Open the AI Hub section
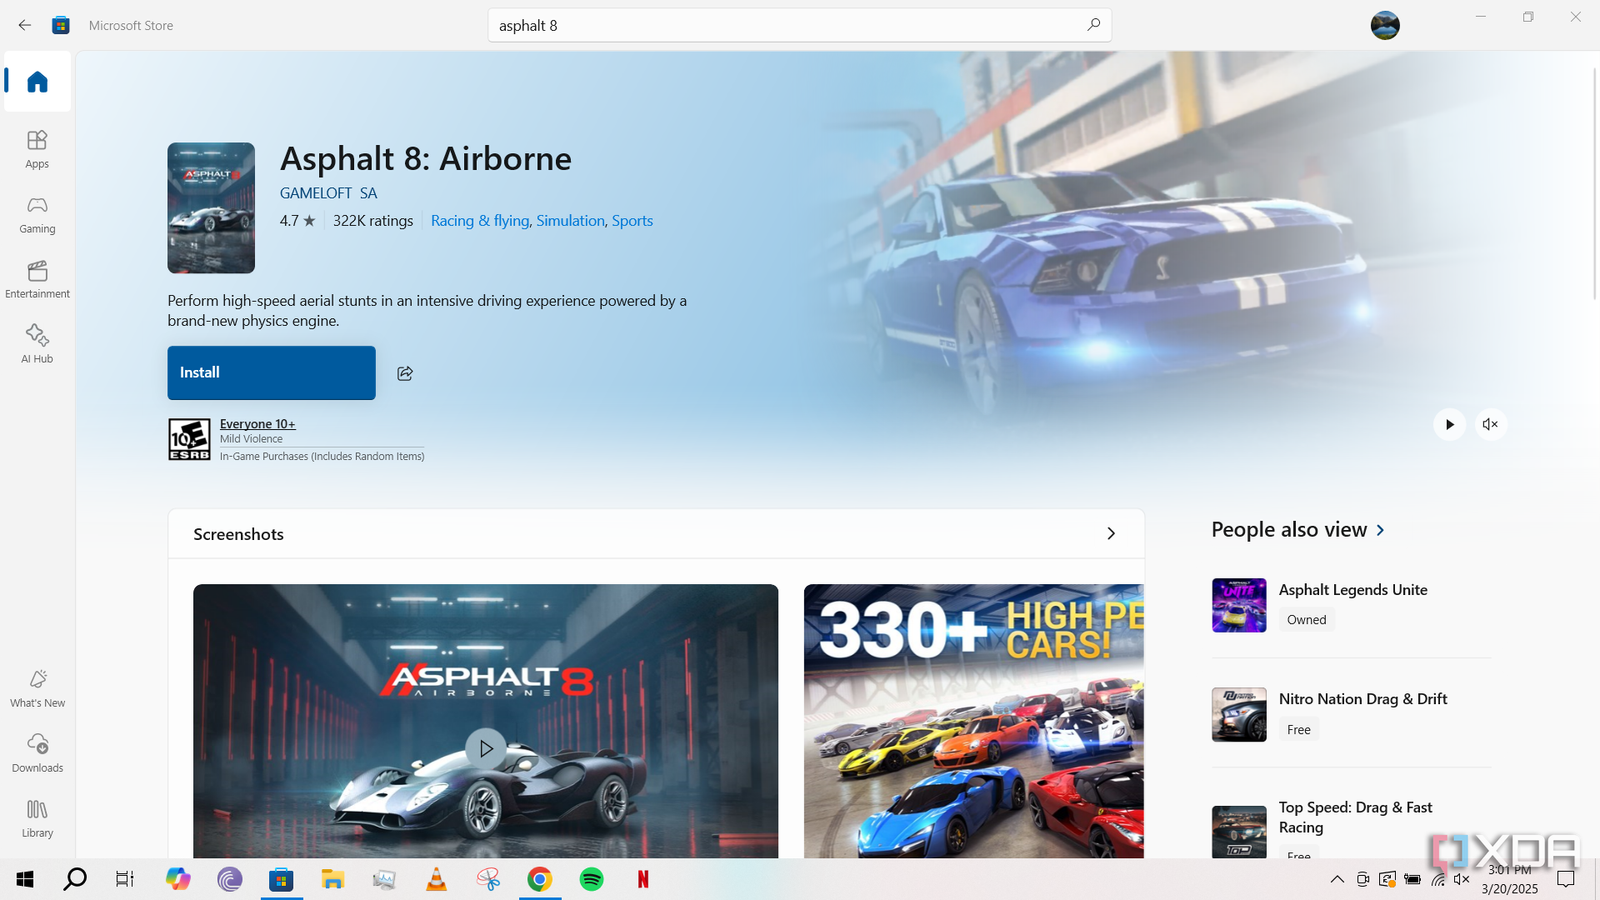 coord(37,344)
